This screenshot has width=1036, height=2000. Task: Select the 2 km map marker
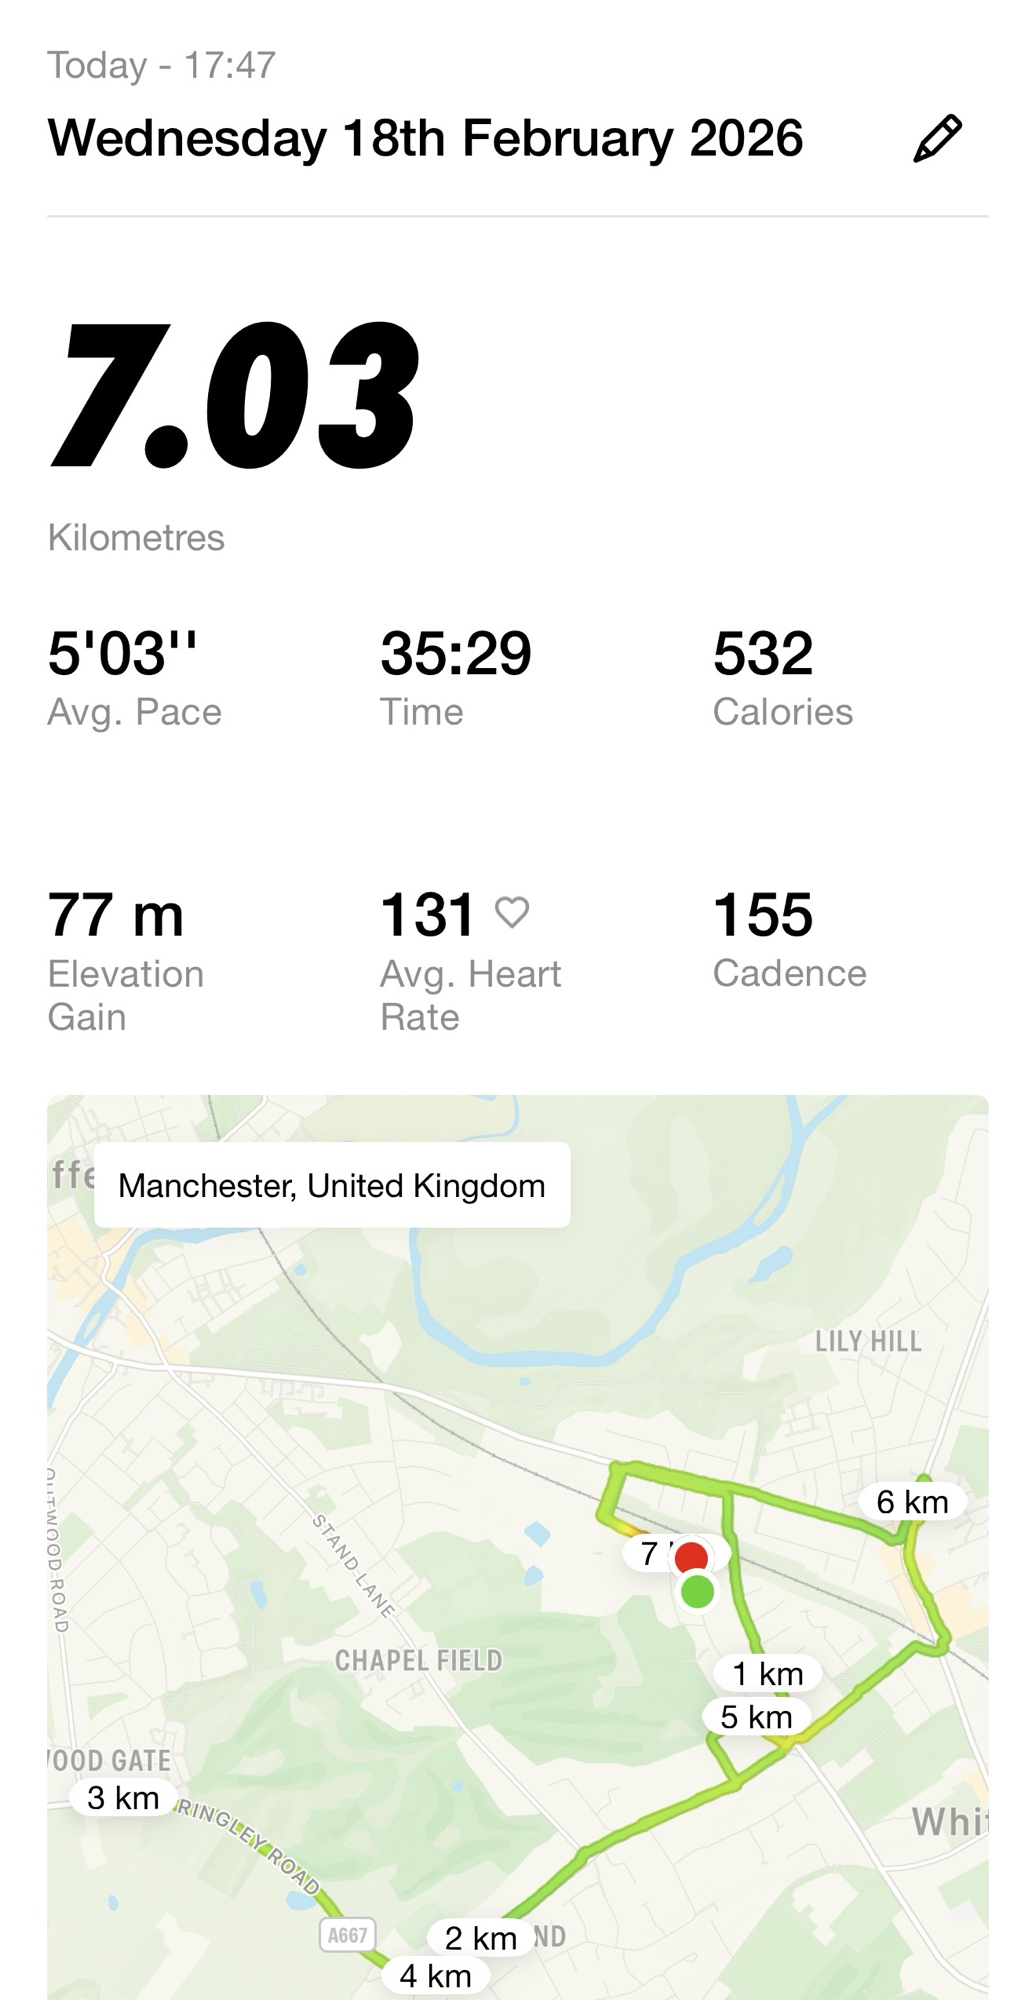(x=480, y=1937)
